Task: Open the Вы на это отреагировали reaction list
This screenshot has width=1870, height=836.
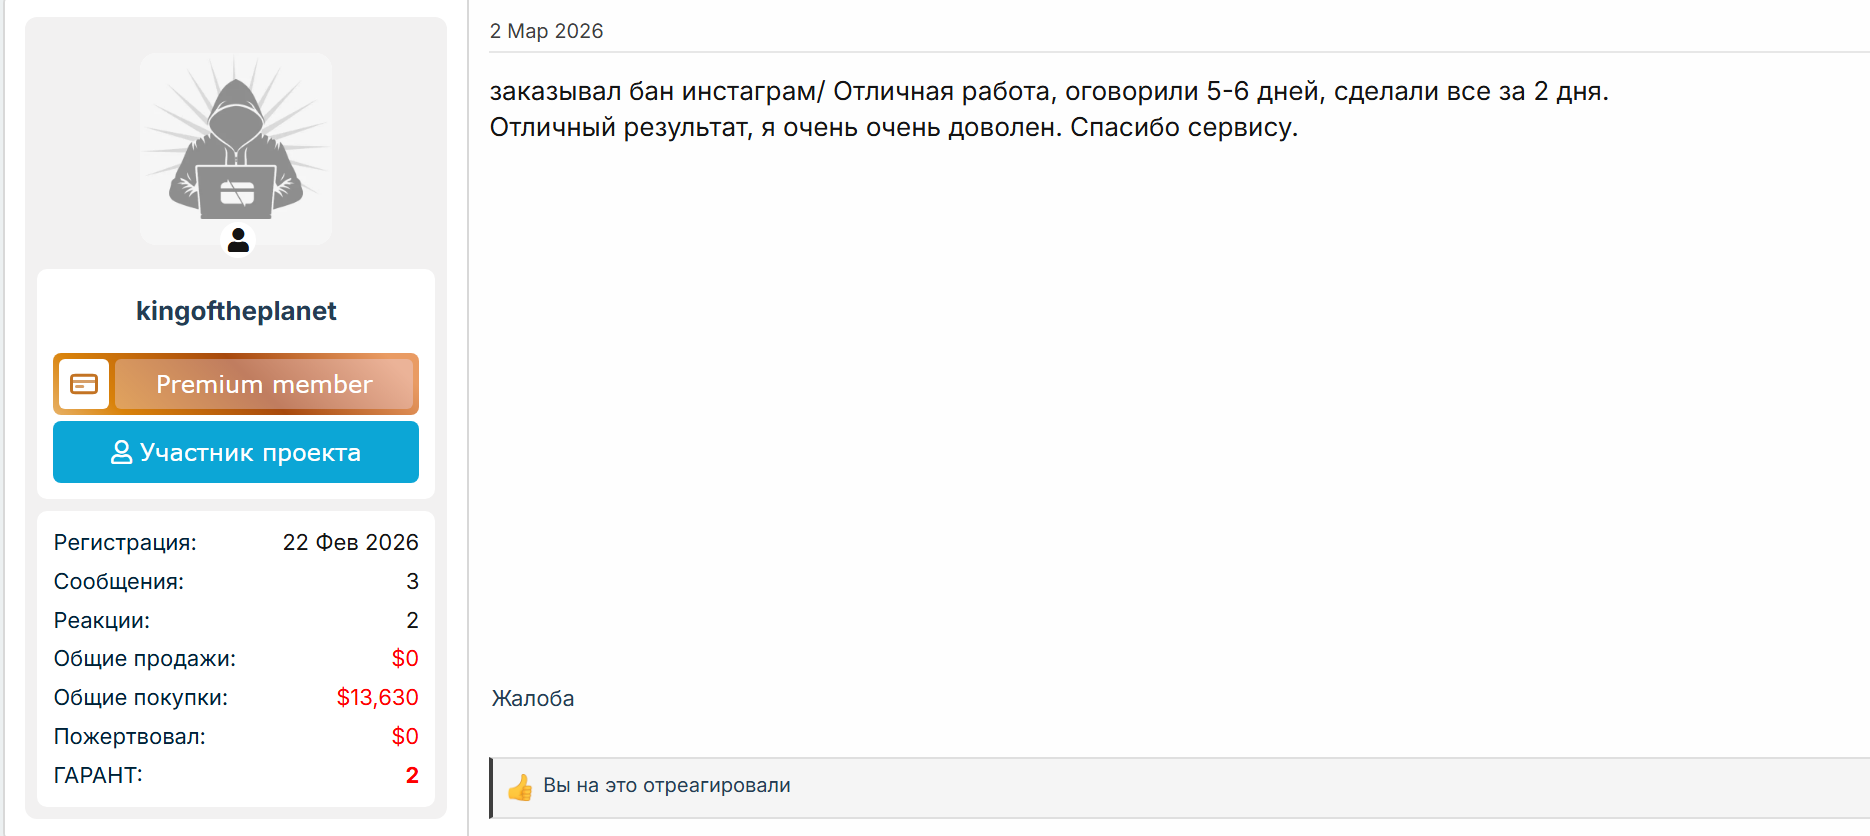Action: [x=666, y=786]
